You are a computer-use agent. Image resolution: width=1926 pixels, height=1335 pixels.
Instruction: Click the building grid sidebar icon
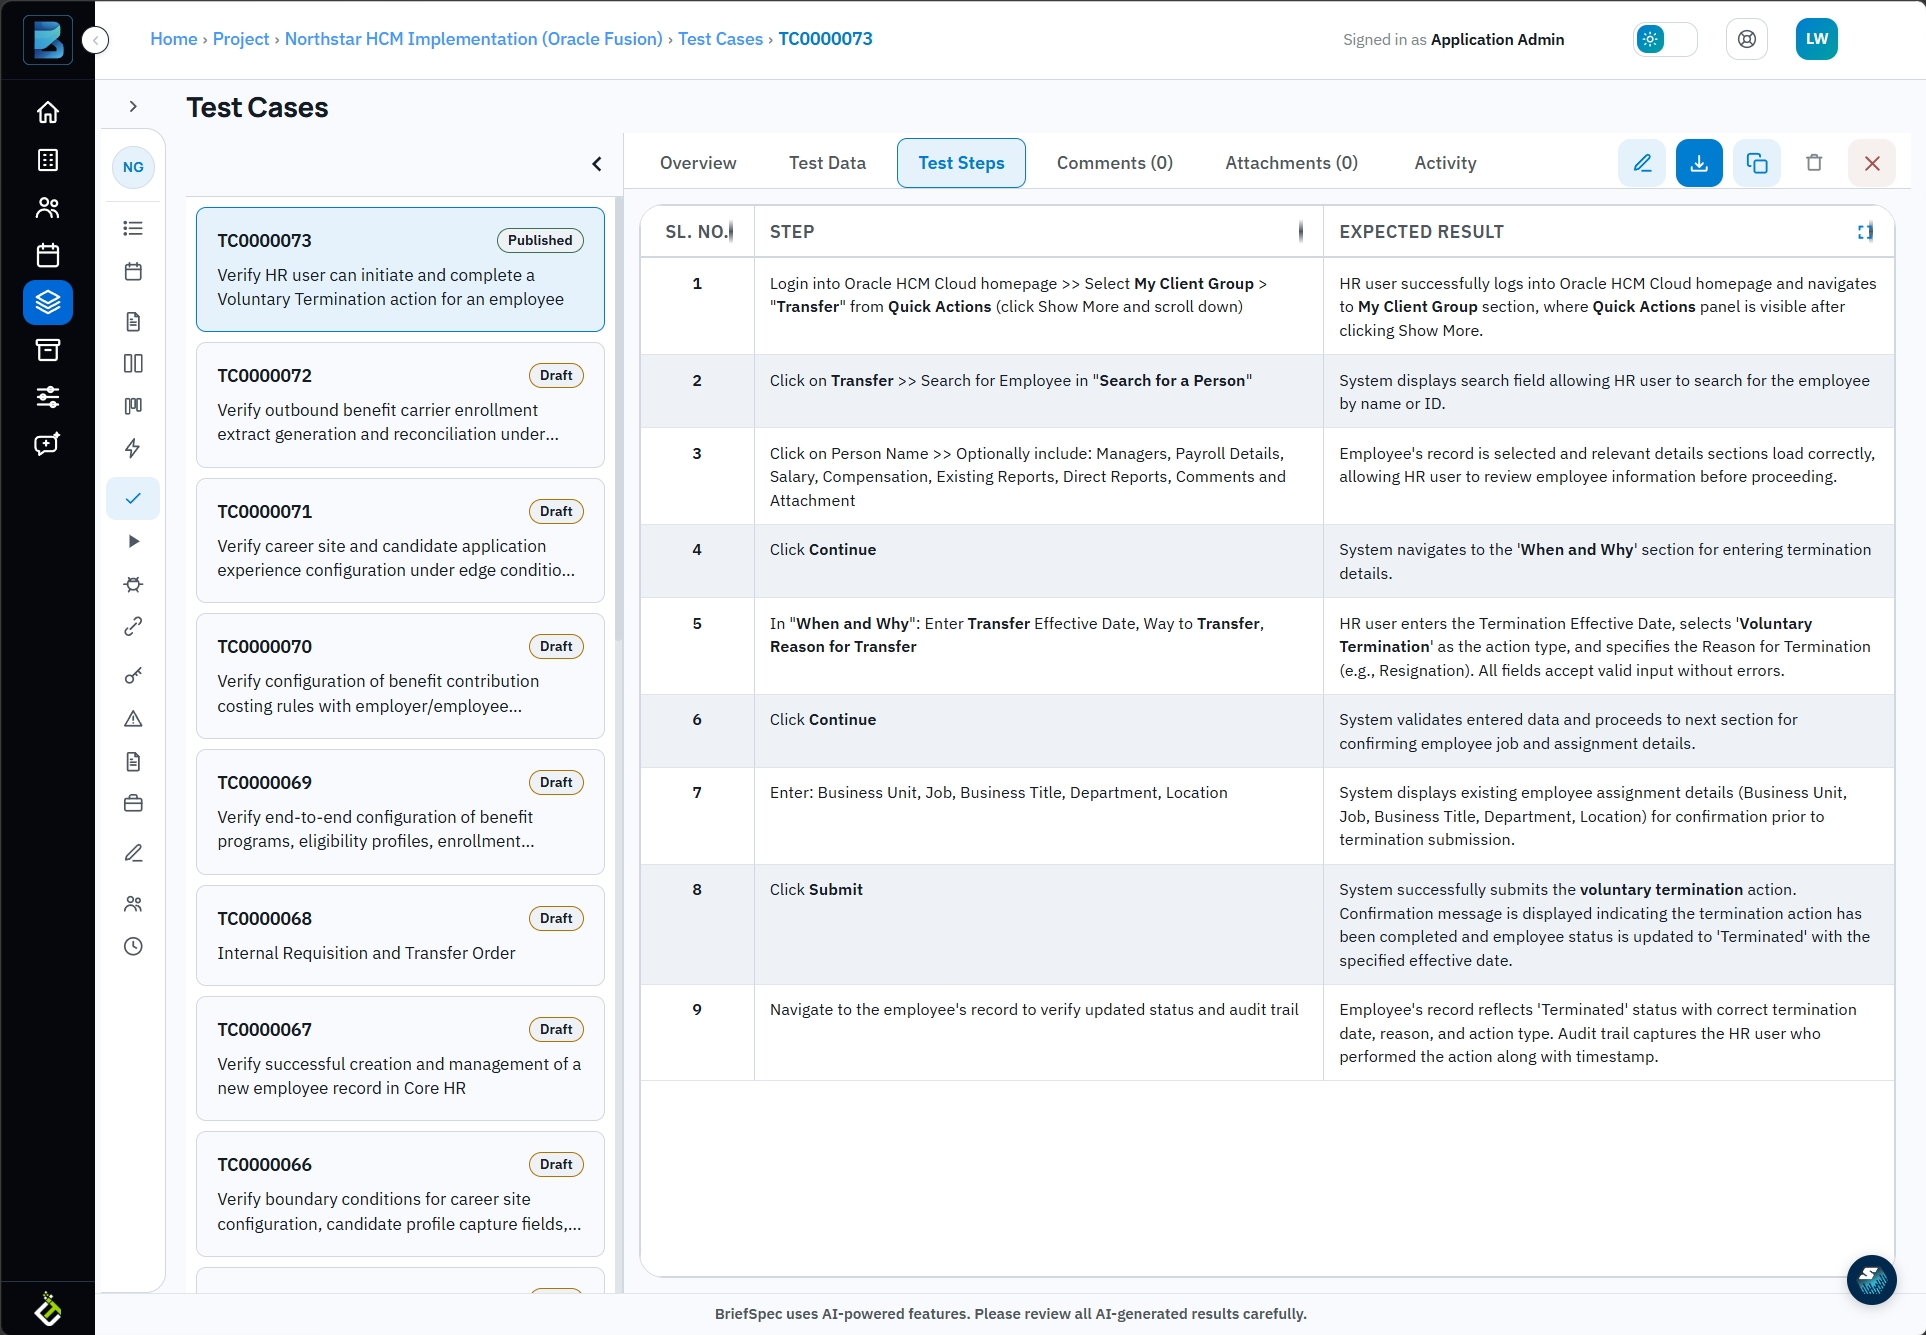click(47, 160)
